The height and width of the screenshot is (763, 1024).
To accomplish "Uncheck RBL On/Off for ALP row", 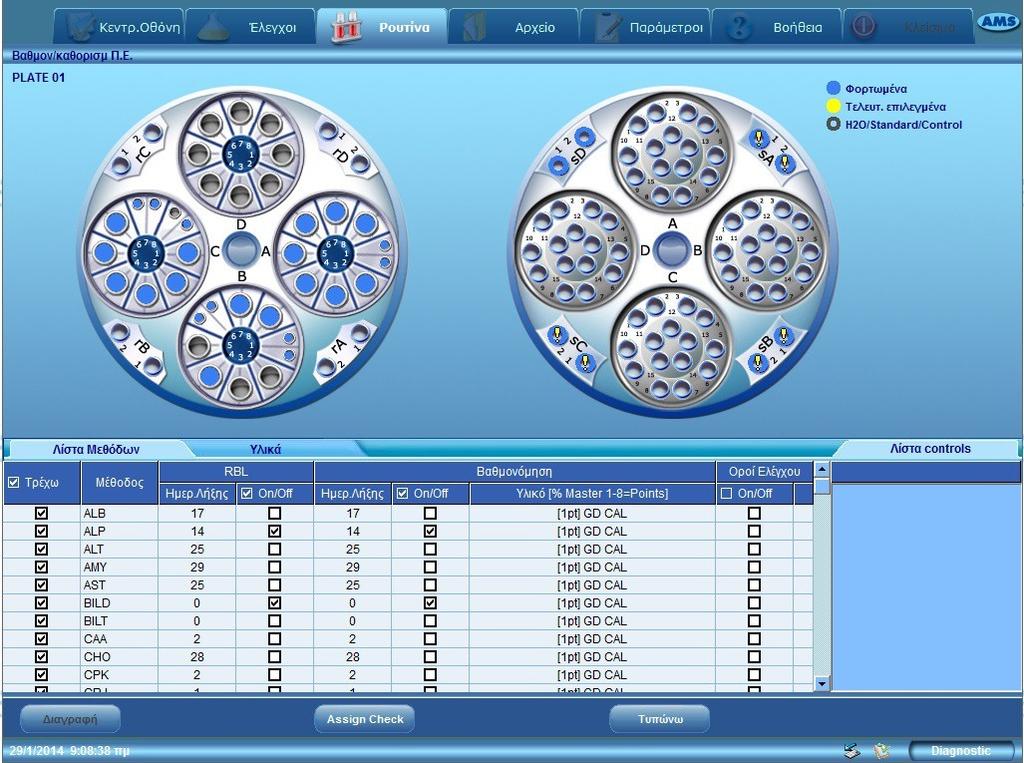I will [274, 531].
